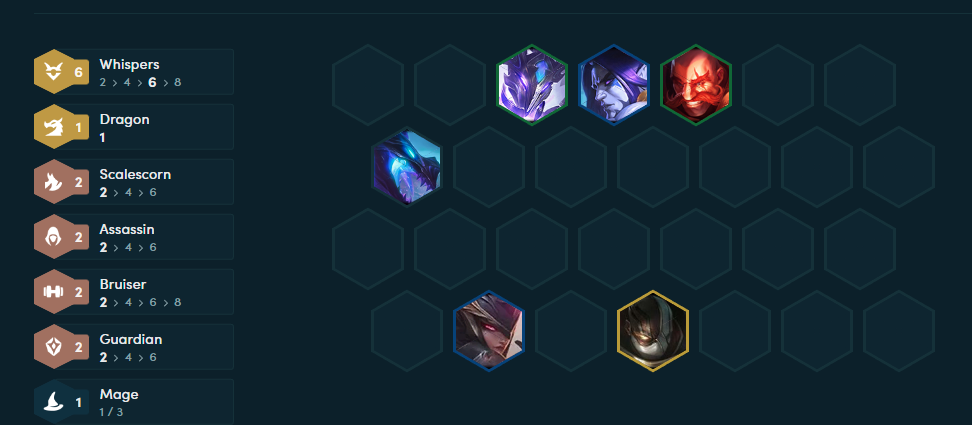Open the Scalescorn trait row

coord(134,182)
